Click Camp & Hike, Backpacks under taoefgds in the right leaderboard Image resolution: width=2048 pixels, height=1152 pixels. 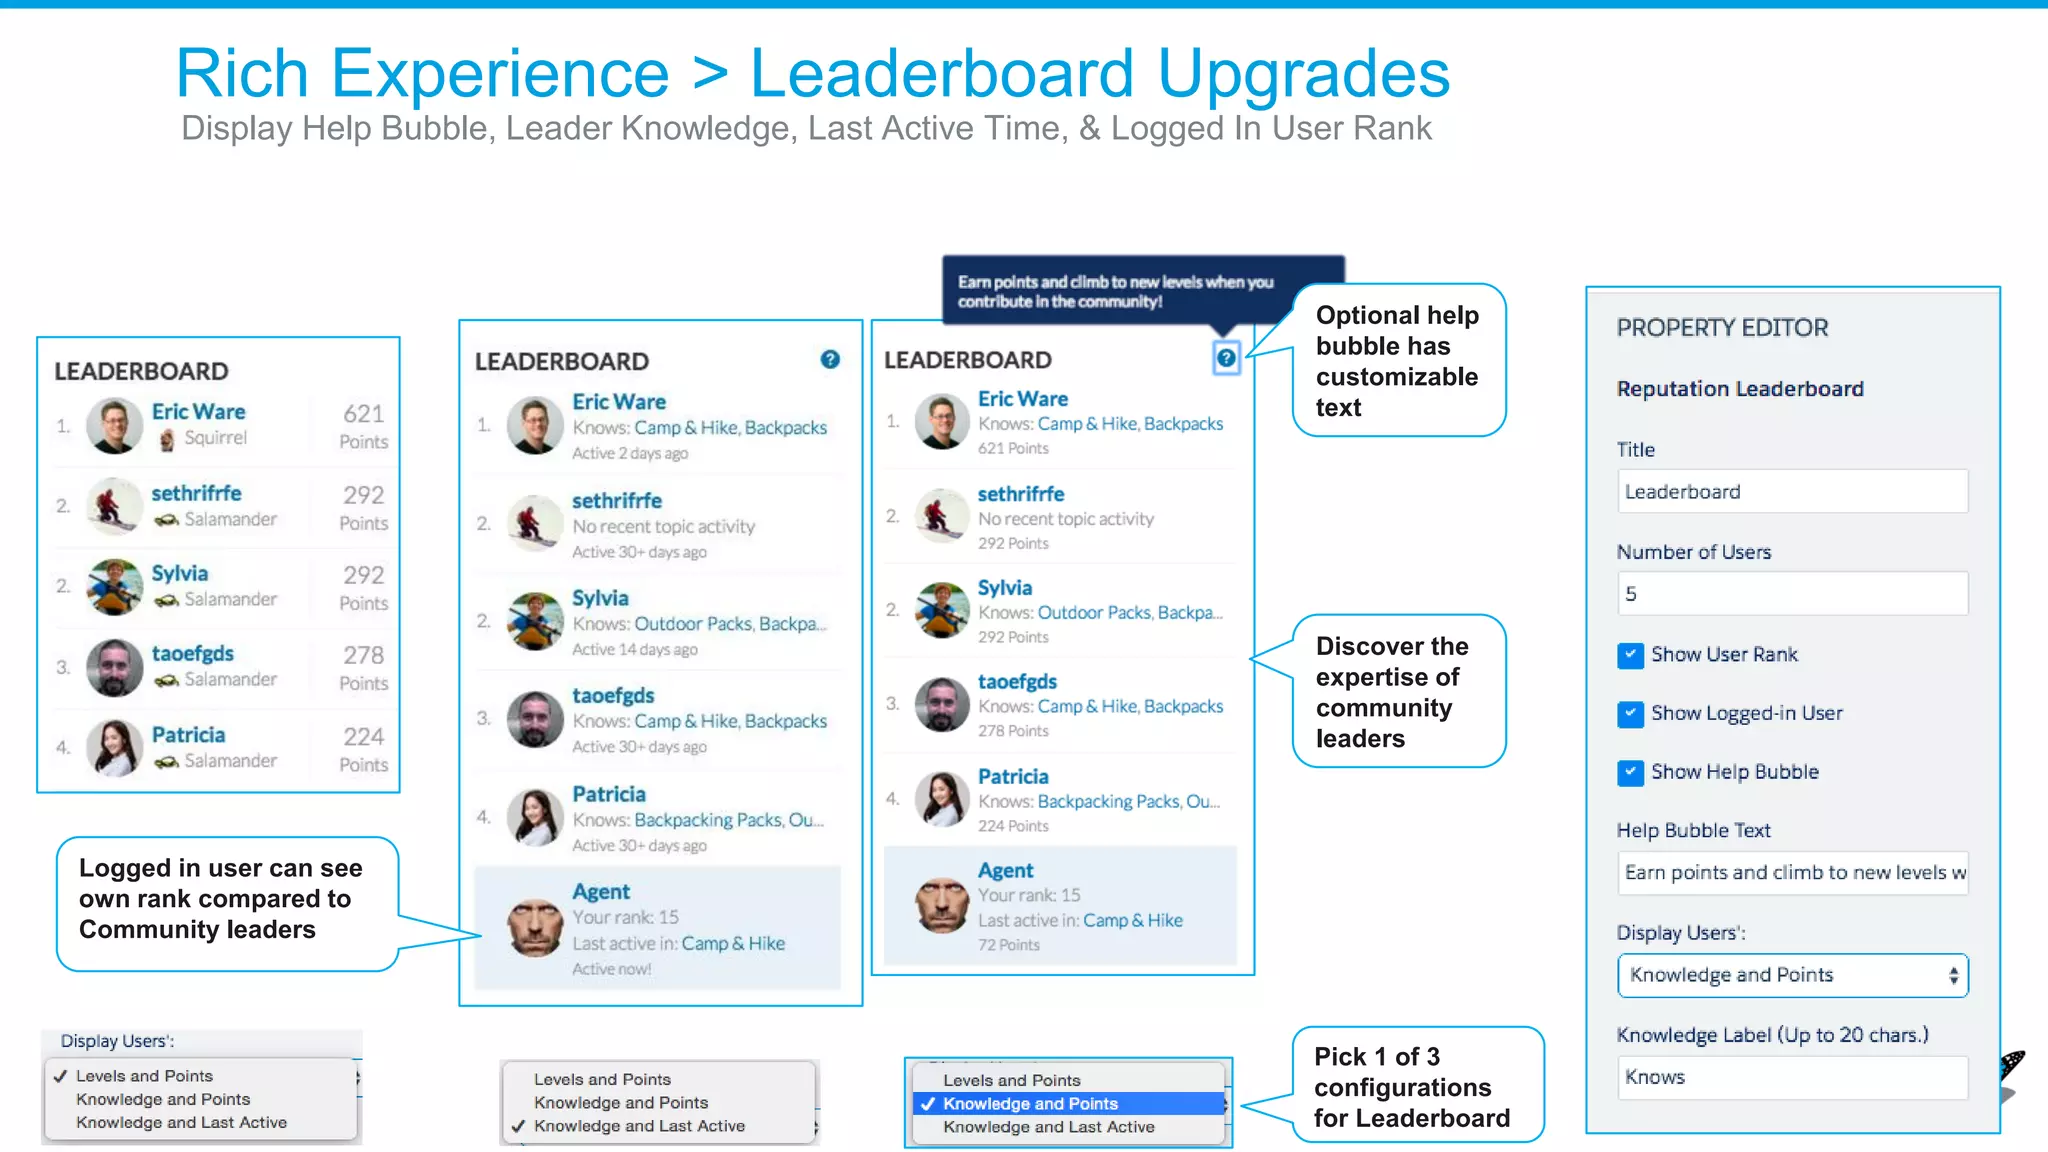(1130, 707)
